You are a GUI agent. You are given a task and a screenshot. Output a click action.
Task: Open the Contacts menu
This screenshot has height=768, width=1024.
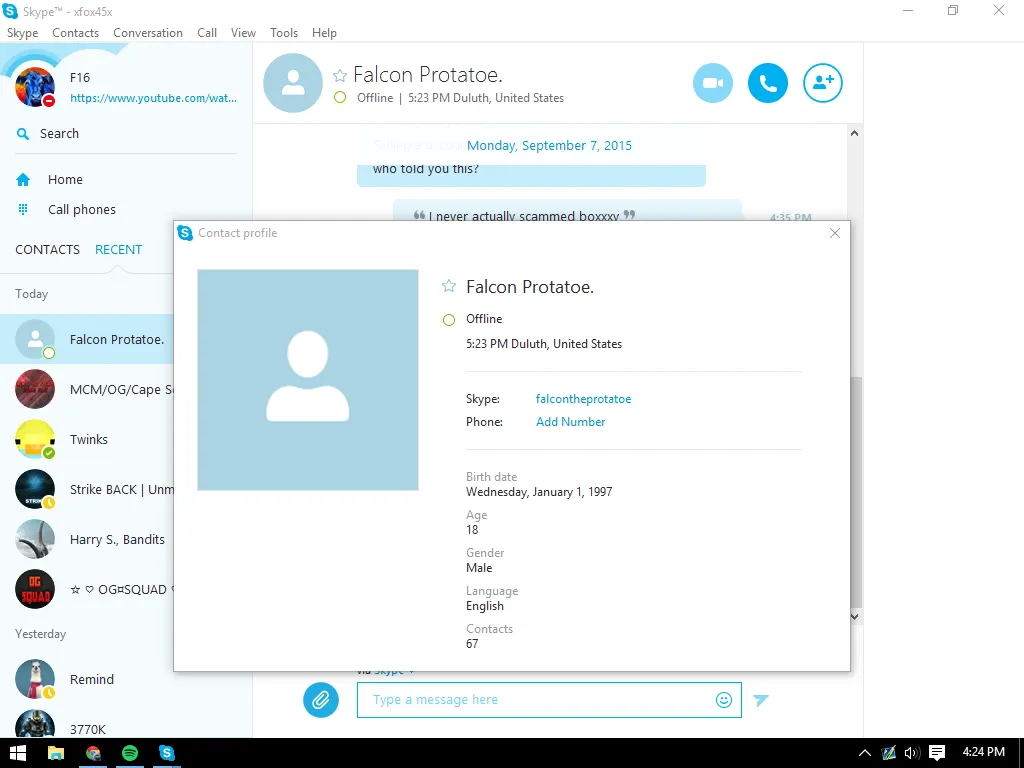75,33
